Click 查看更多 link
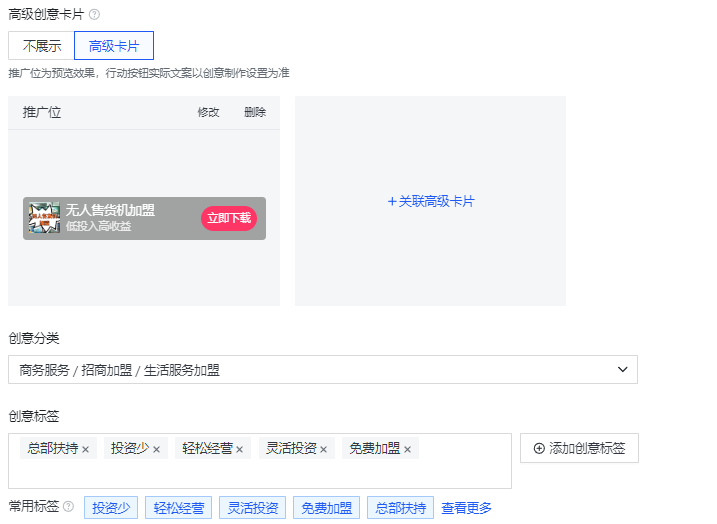Screen dimensions: 717x524 pyautogui.click(x=466, y=508)
